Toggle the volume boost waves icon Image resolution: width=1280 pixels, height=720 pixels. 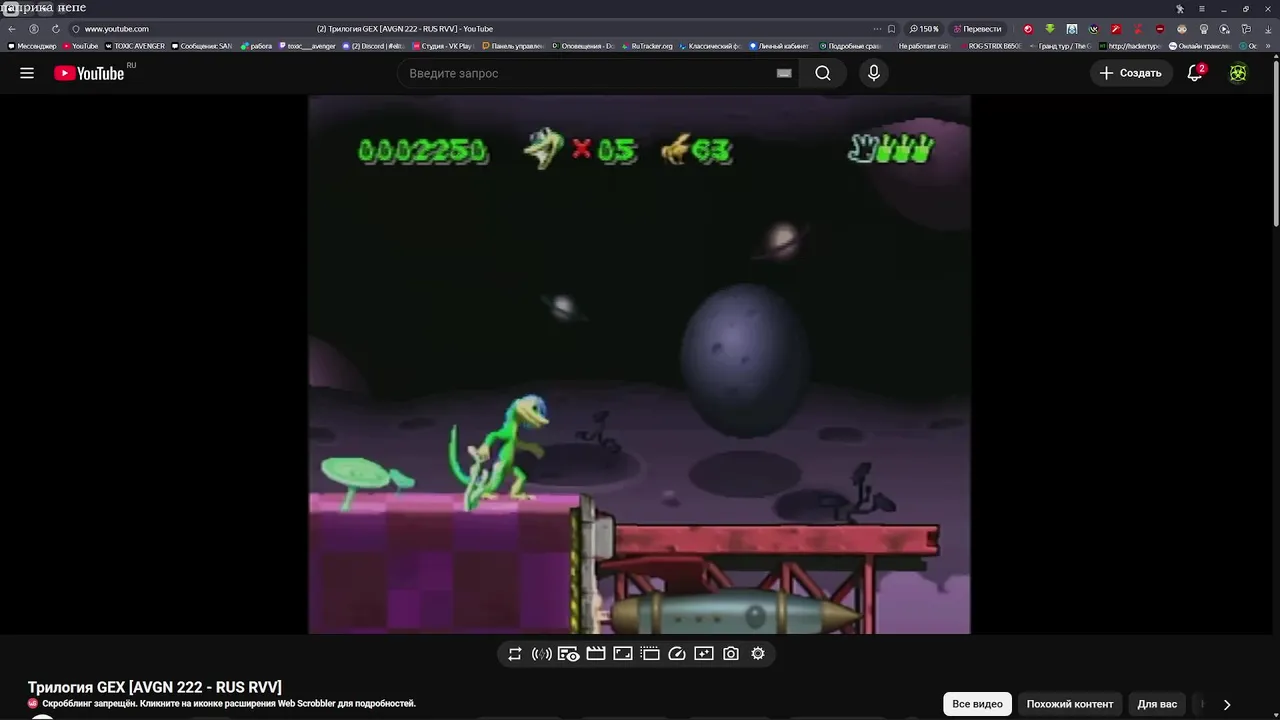(542, 654)
